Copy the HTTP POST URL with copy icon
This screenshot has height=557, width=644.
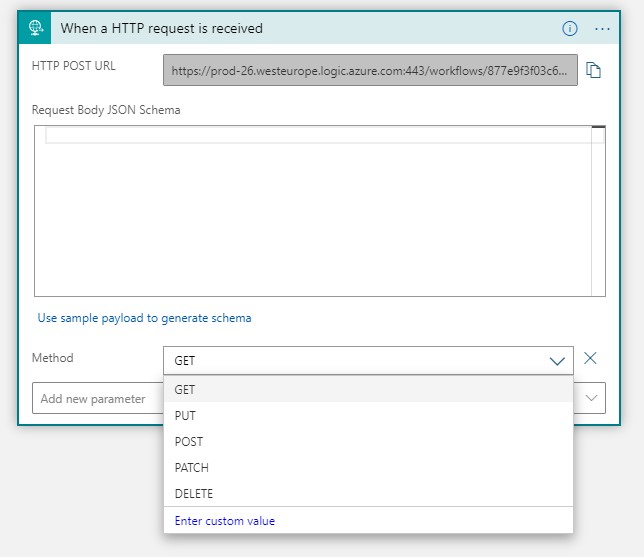(x=593, y=70)
